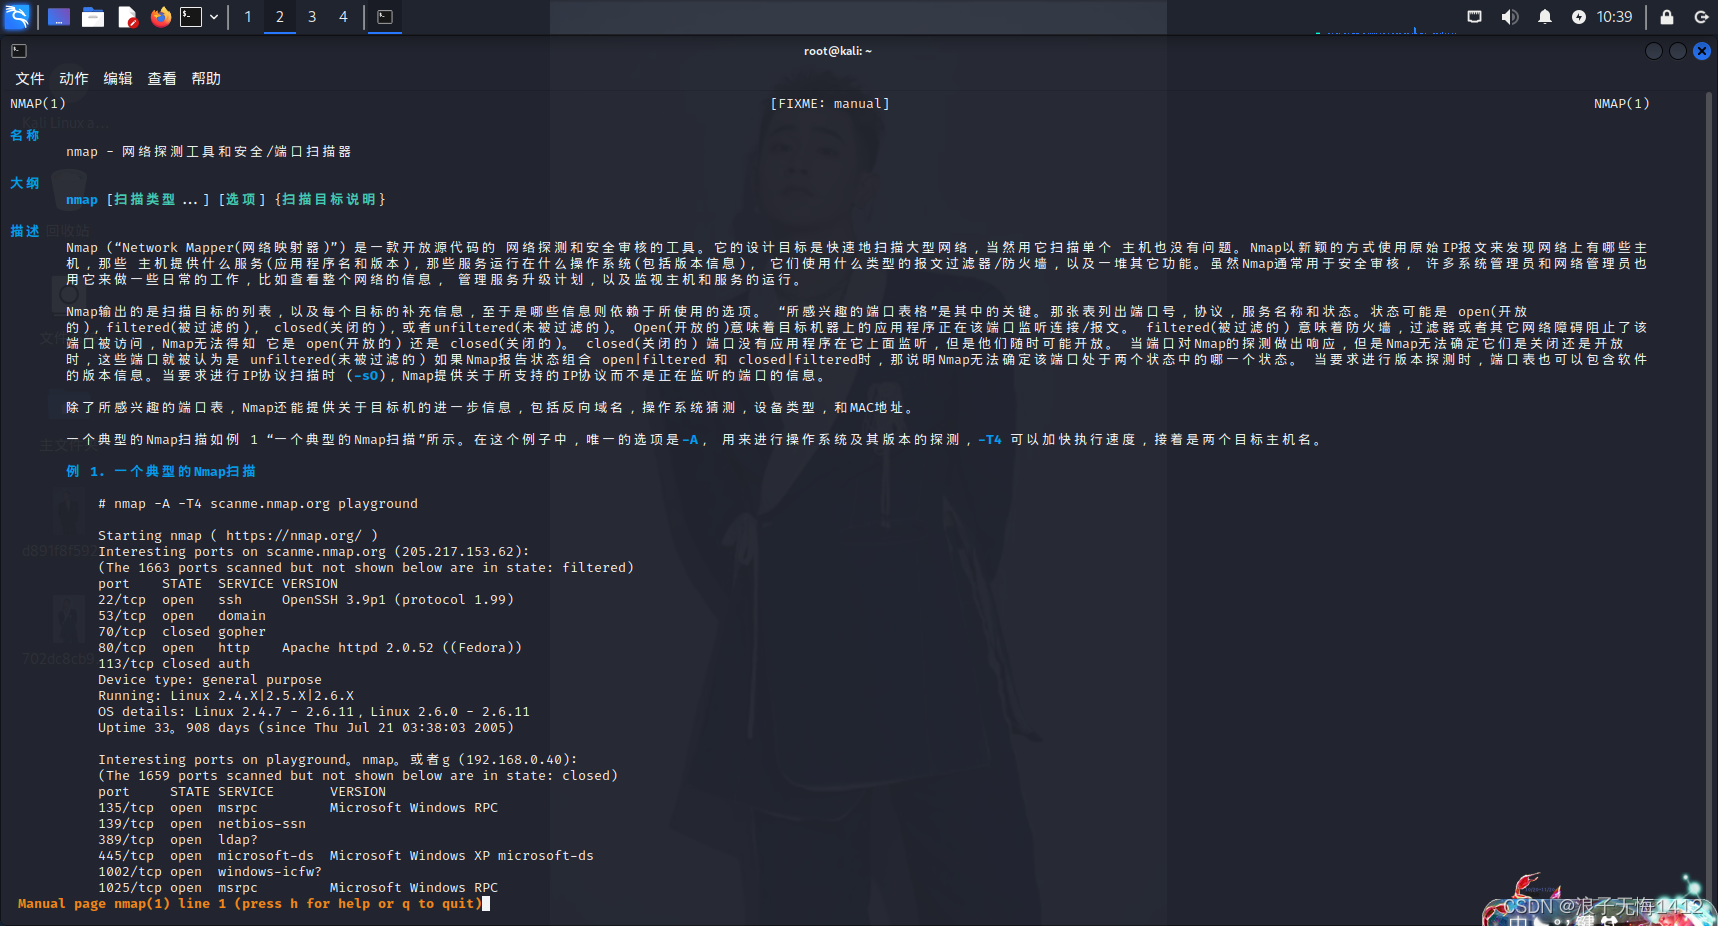Open the file manager from the panel
1718x926 pixels.
(x=93, y=17)
